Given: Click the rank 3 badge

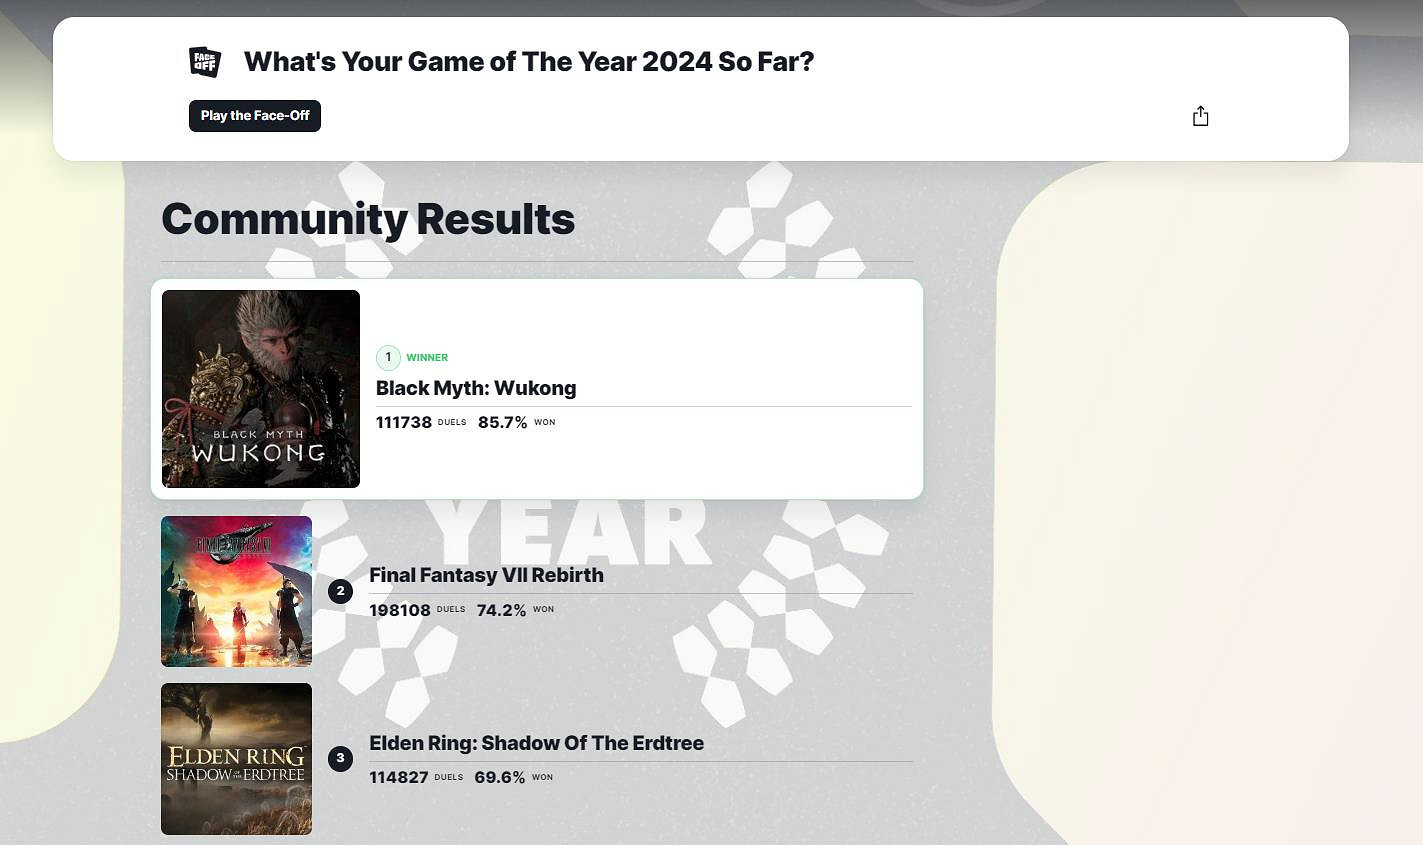Looking at the screenshot, I should 340,758.
